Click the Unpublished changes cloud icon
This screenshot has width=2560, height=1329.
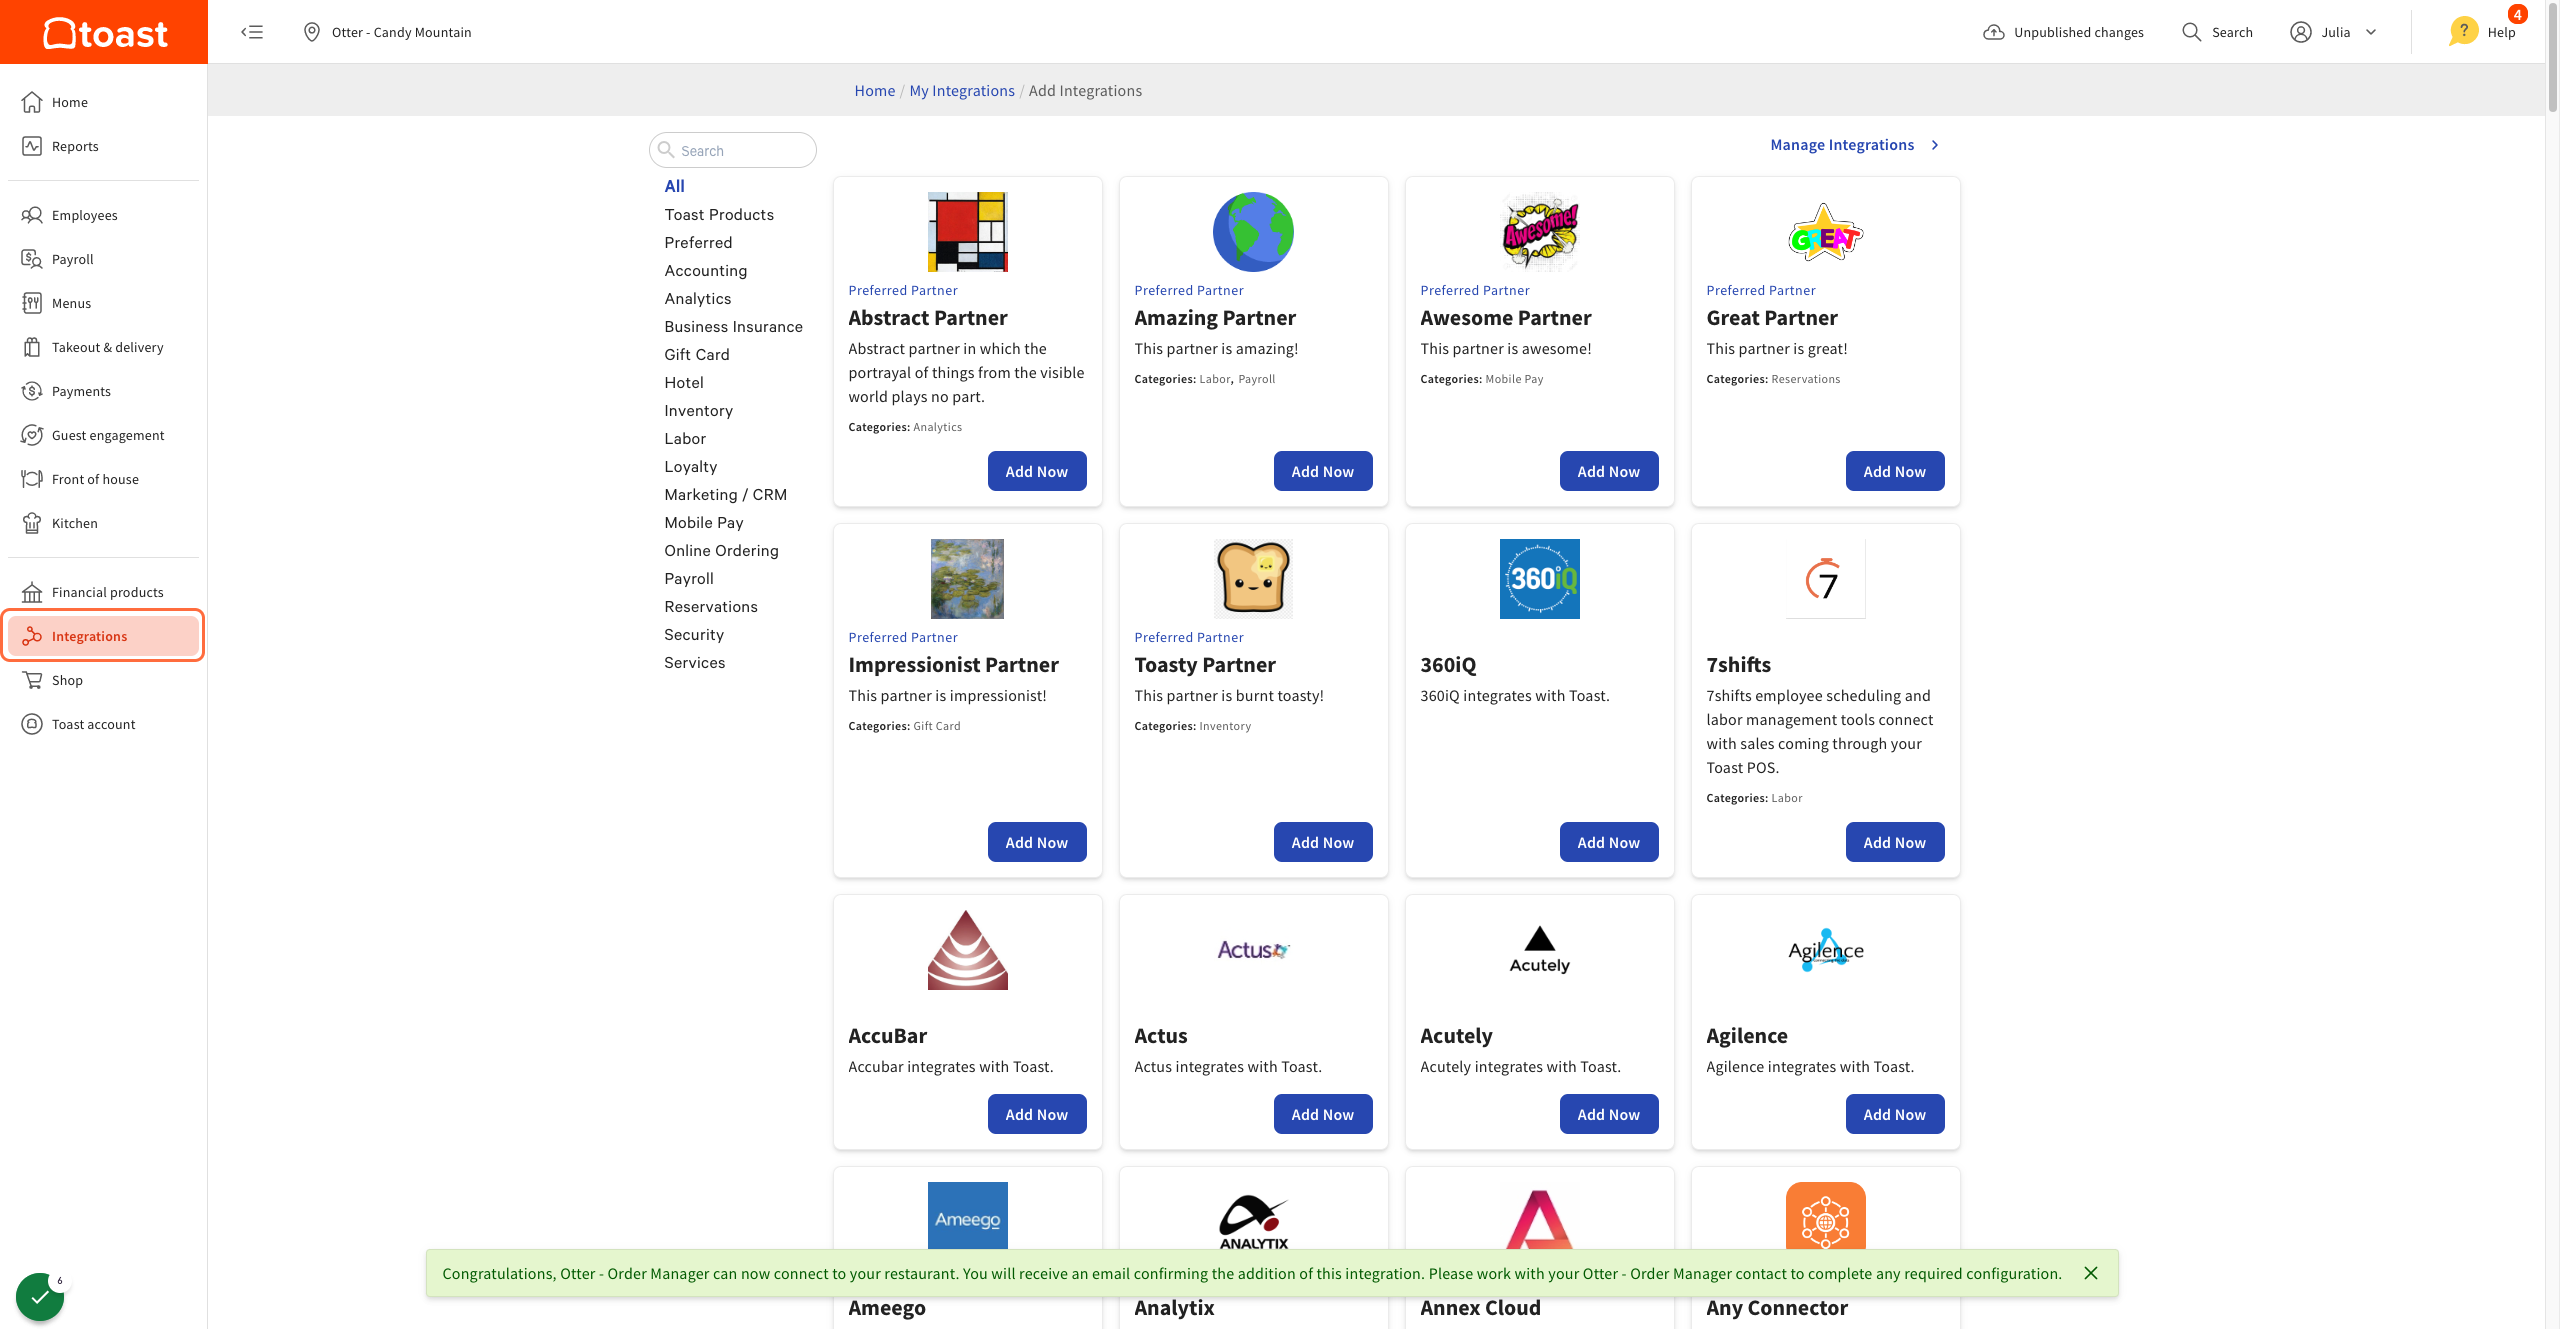pyautogui.click(x=1993, y=32)
